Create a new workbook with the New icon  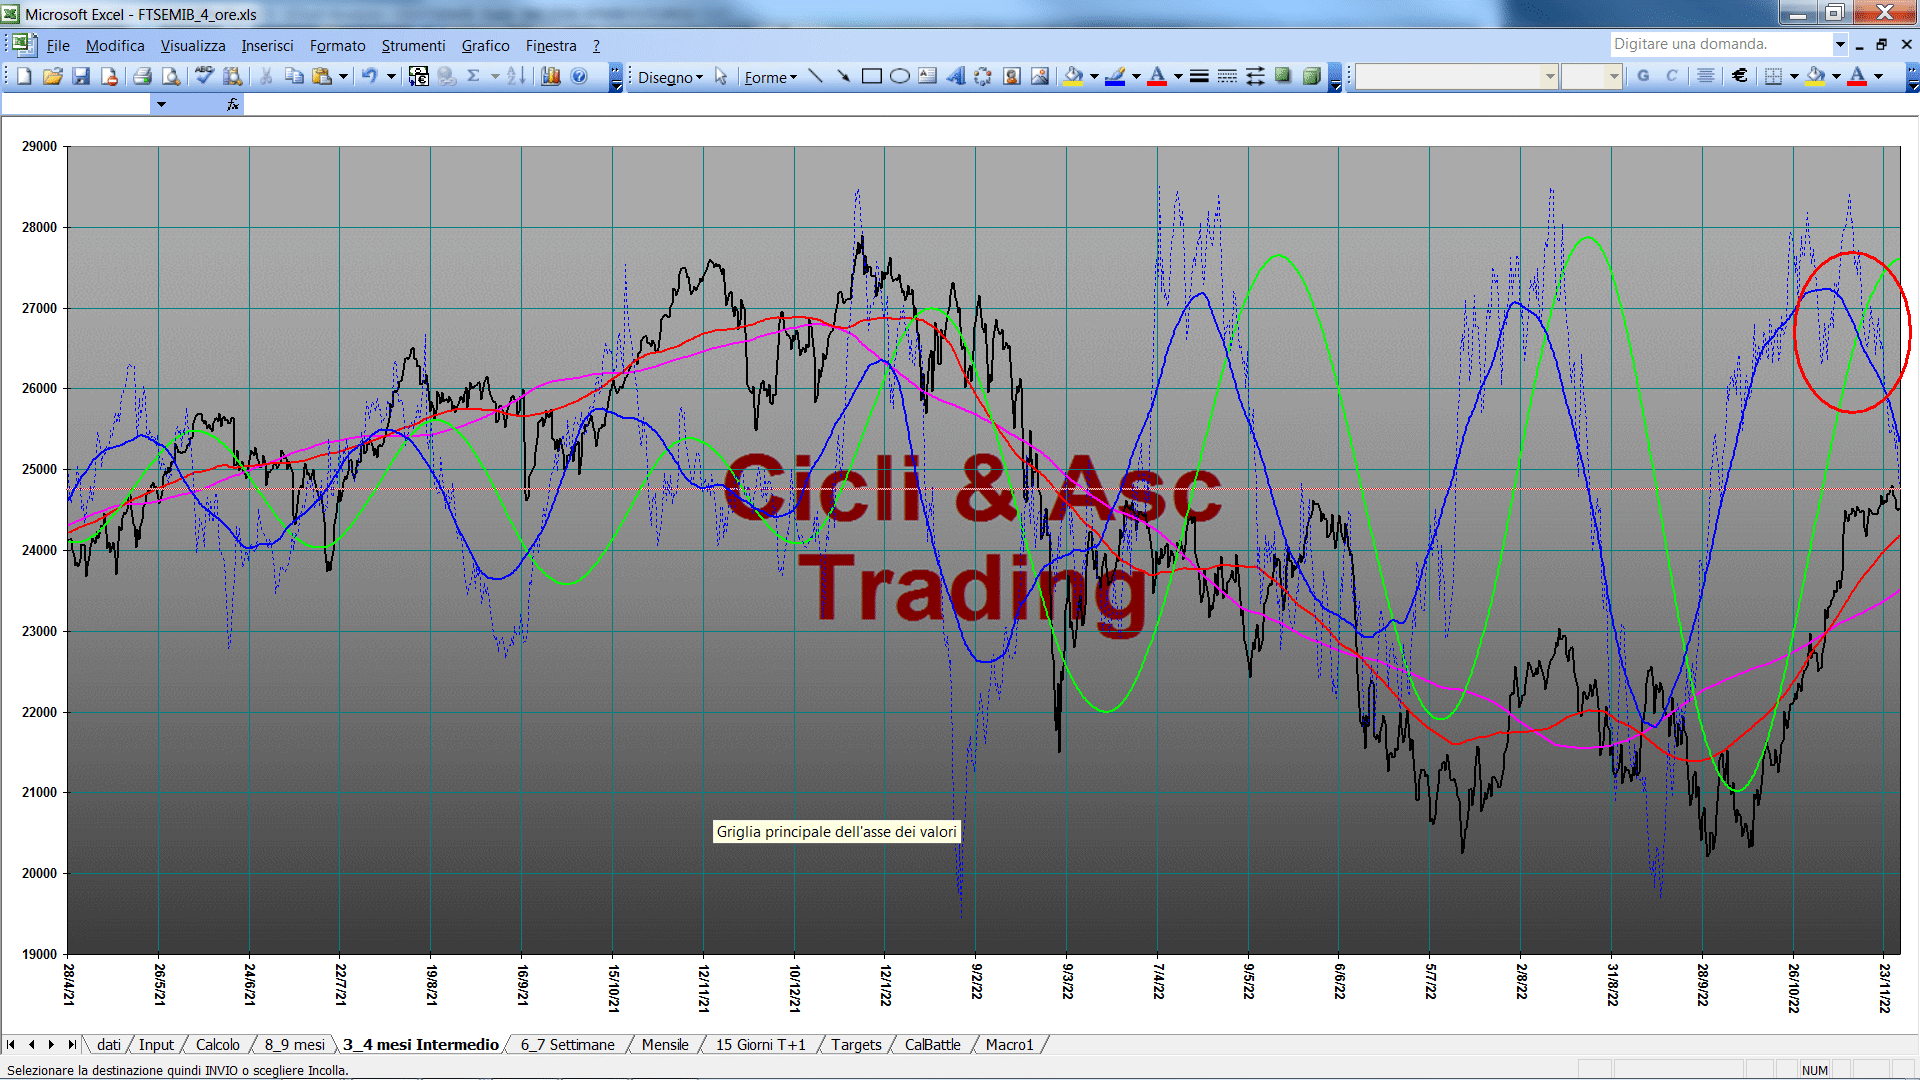point(25,76)
